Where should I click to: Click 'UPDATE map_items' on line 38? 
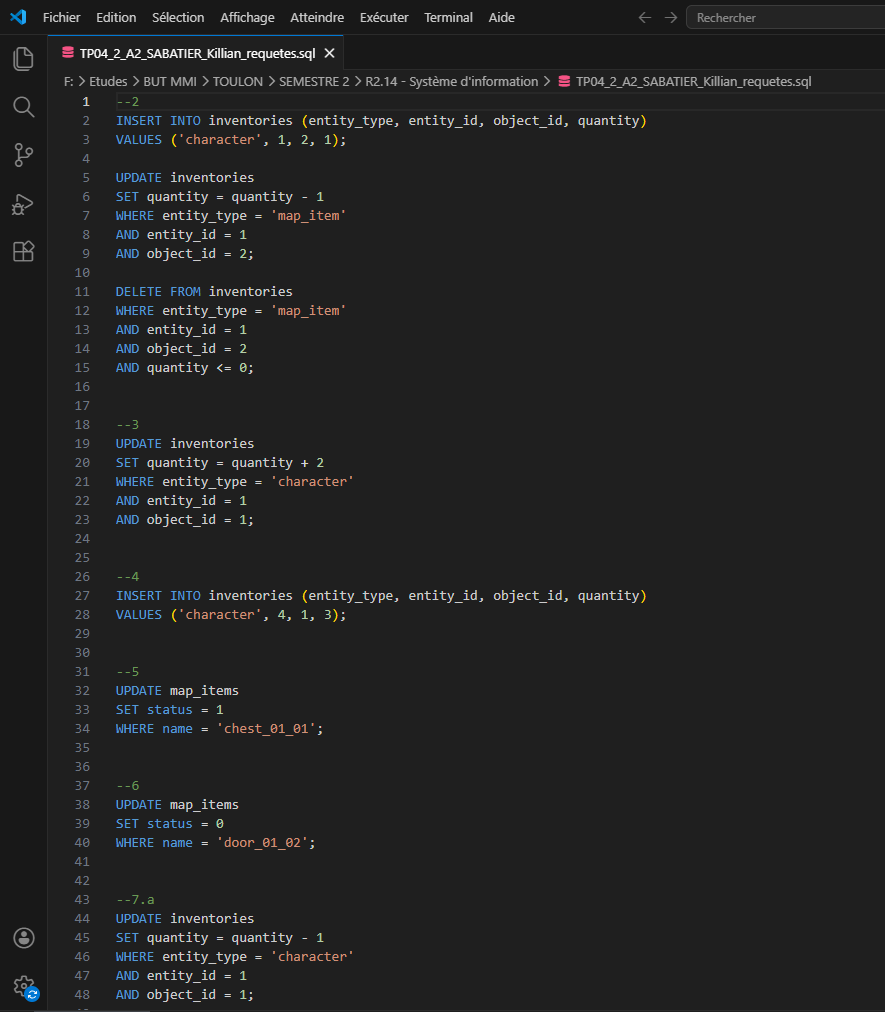click(177, 805)
